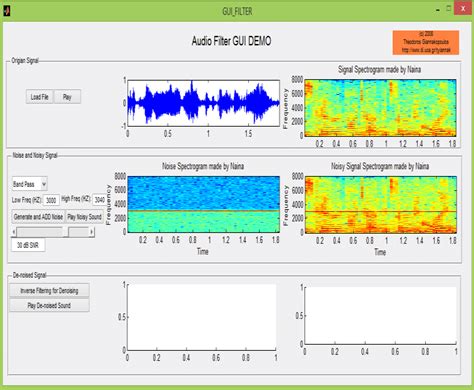Click the Noisy Signal Spectrogram plot

[380, 204]
